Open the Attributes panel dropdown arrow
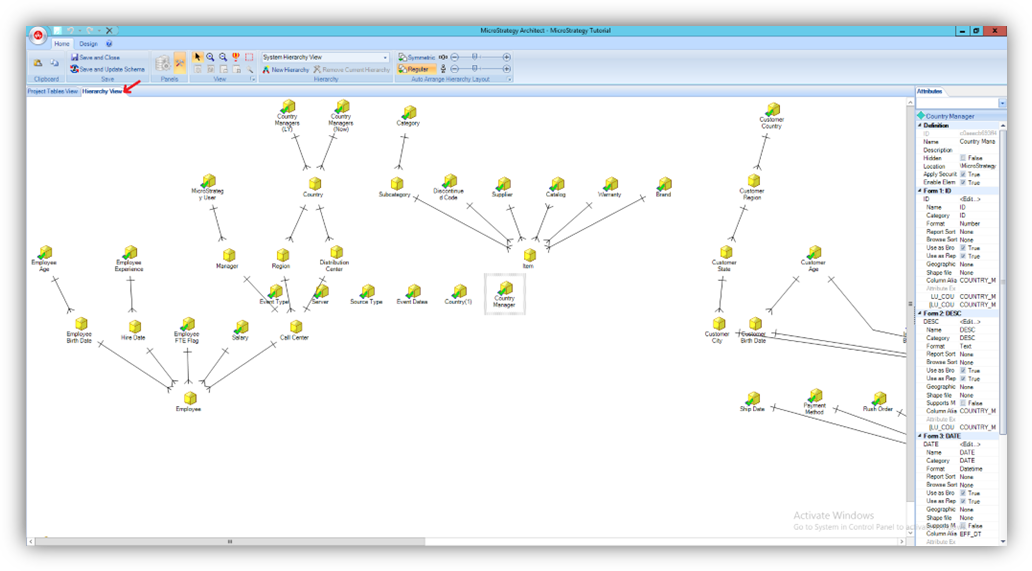1032x571 pixels. (1002, 103)
